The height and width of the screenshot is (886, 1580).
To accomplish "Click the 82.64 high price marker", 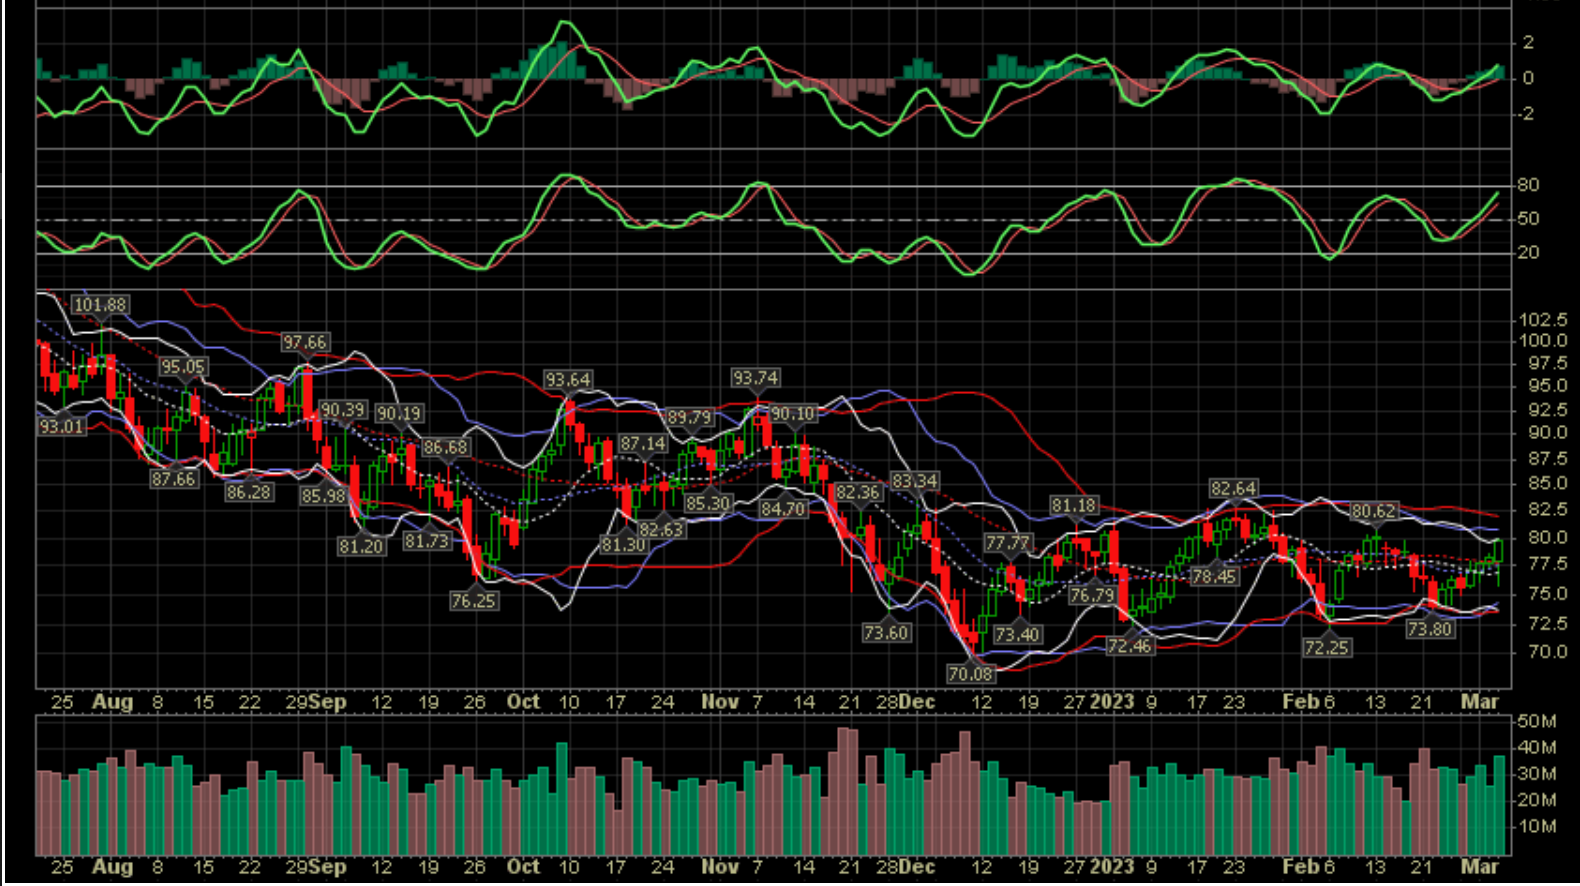I will pyautogui.click(x=1233, y=488).
